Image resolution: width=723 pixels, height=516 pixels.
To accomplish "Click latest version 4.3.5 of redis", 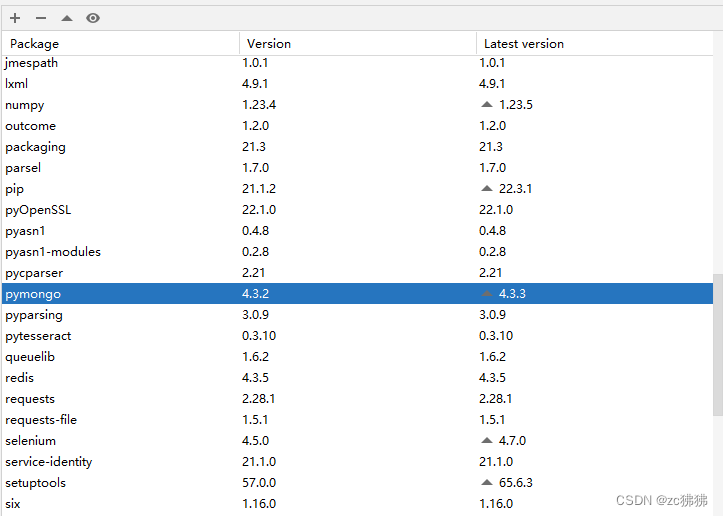I will pyautogui.click(x=492, y=378).
